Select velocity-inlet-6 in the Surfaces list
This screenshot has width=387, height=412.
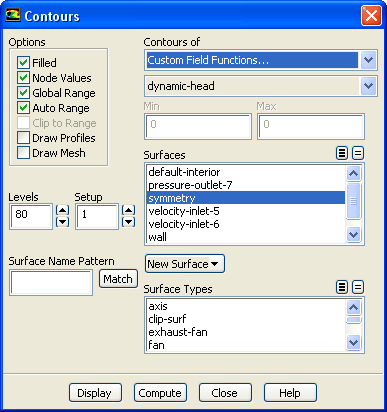(246, 224)
